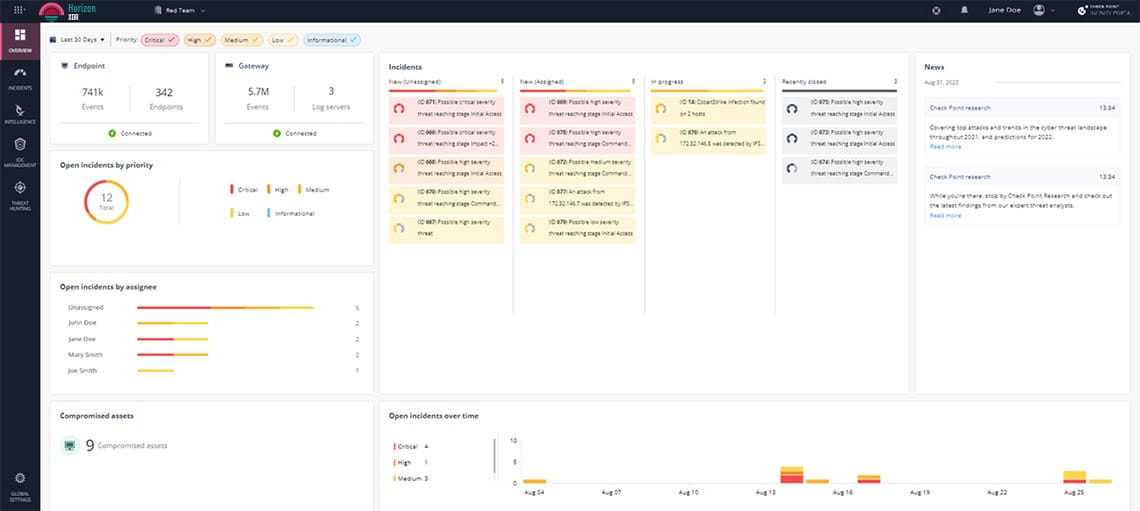This screenshot has width=1140, height=511.
Task: Click the severity icon of incident ID 666
Action: coord(398,137)
